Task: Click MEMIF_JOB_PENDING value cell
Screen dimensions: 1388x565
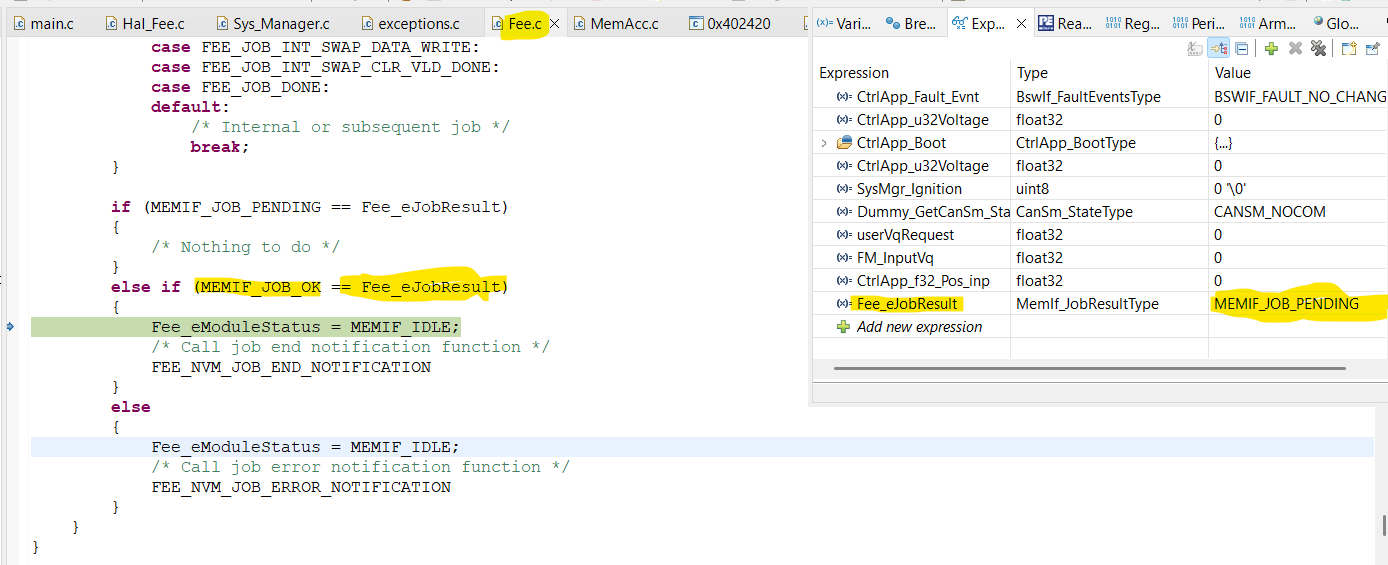Action: (x=1286, y=304)
